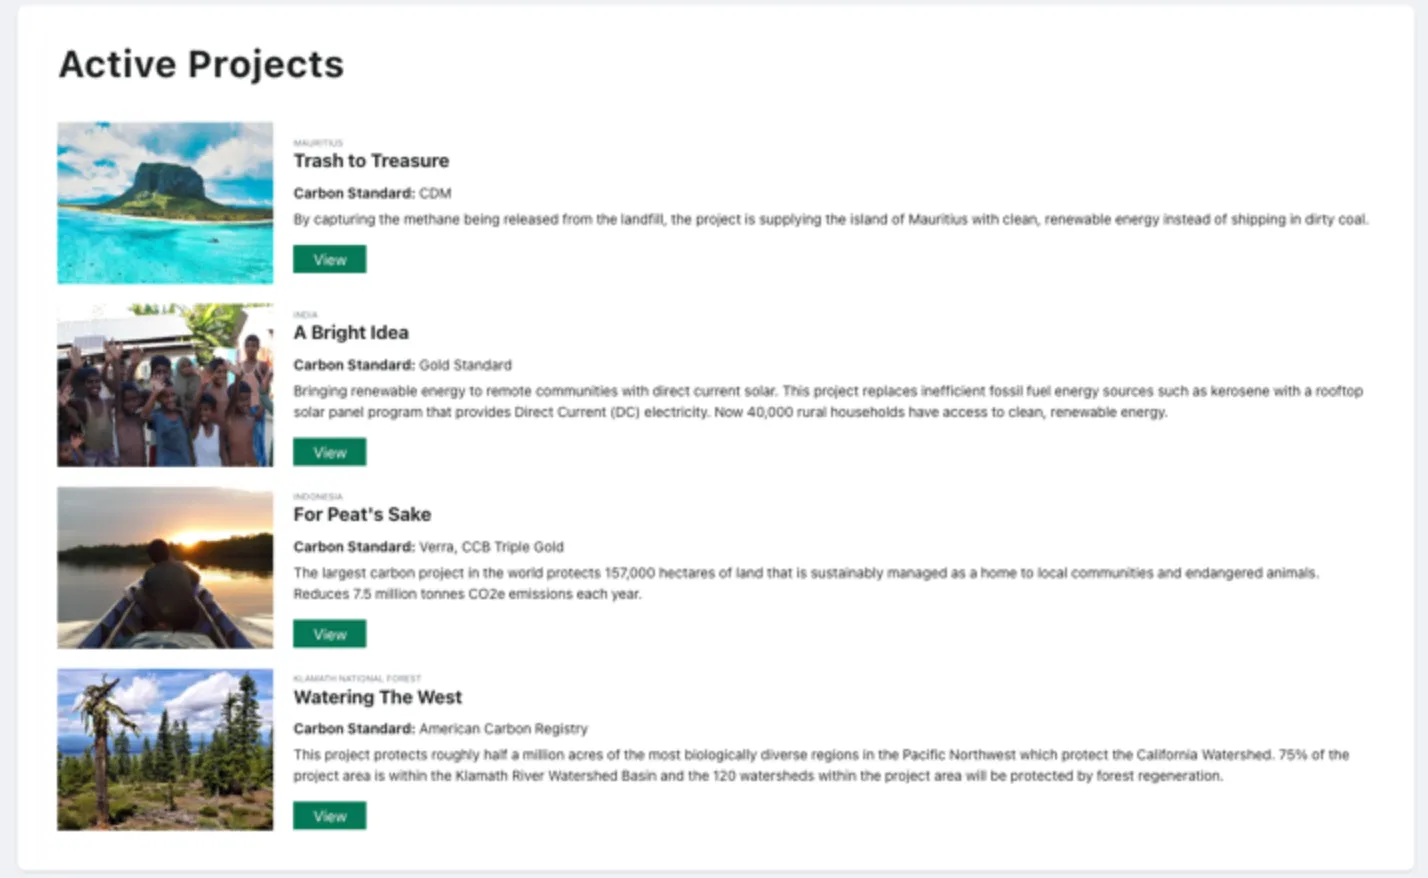Image resolution: width=1428 pixels, height=878 pixels.
Task: Select the A Bright Idea heading
Action: [x=351, y=333]
